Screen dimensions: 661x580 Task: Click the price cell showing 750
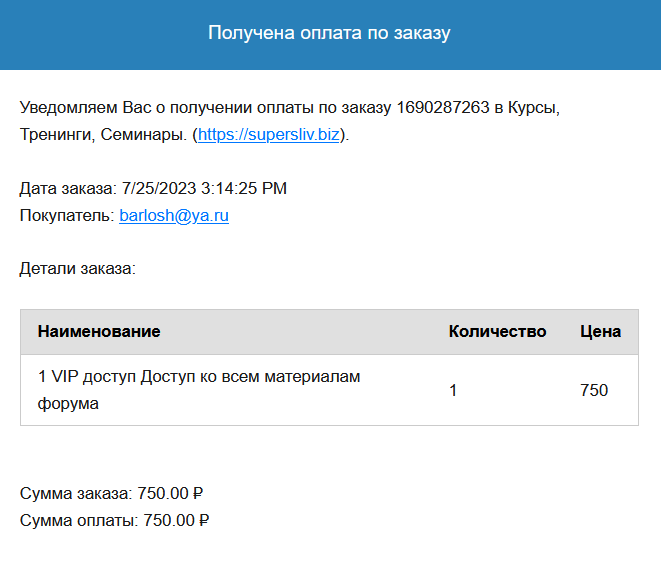(x=594, y=390)
